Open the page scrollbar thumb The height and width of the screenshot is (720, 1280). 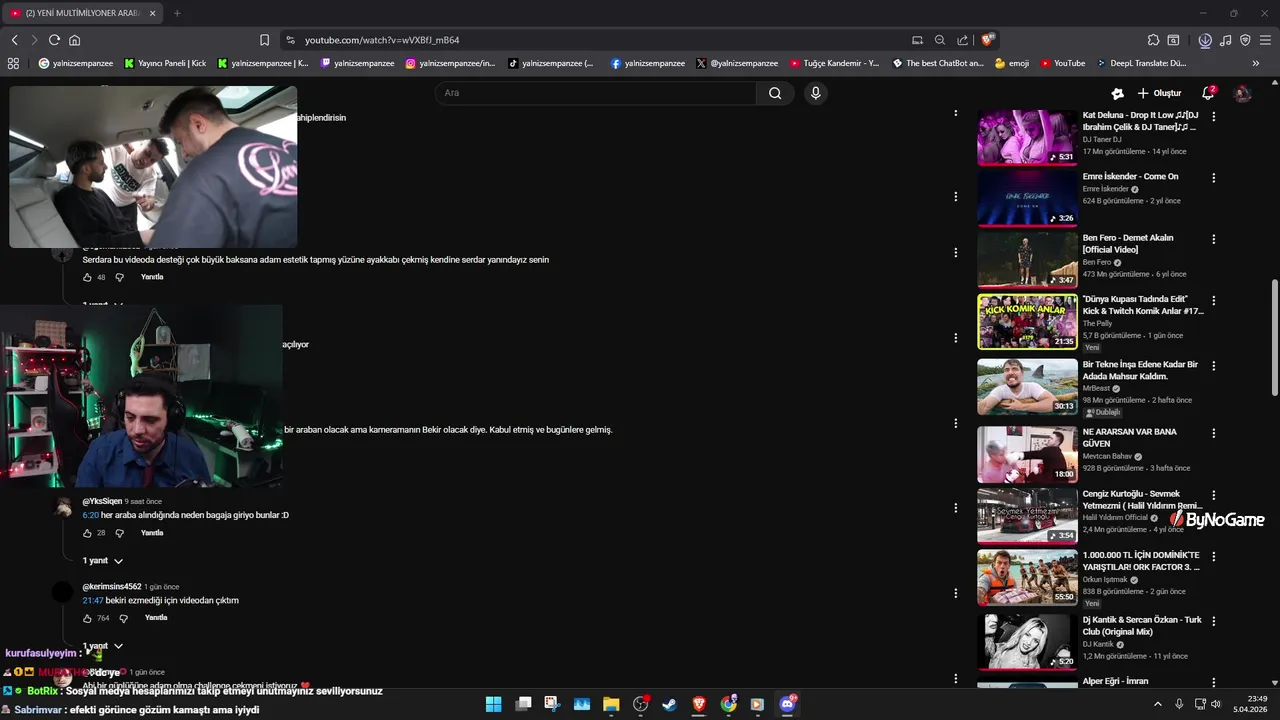(x=1274, y=338)
